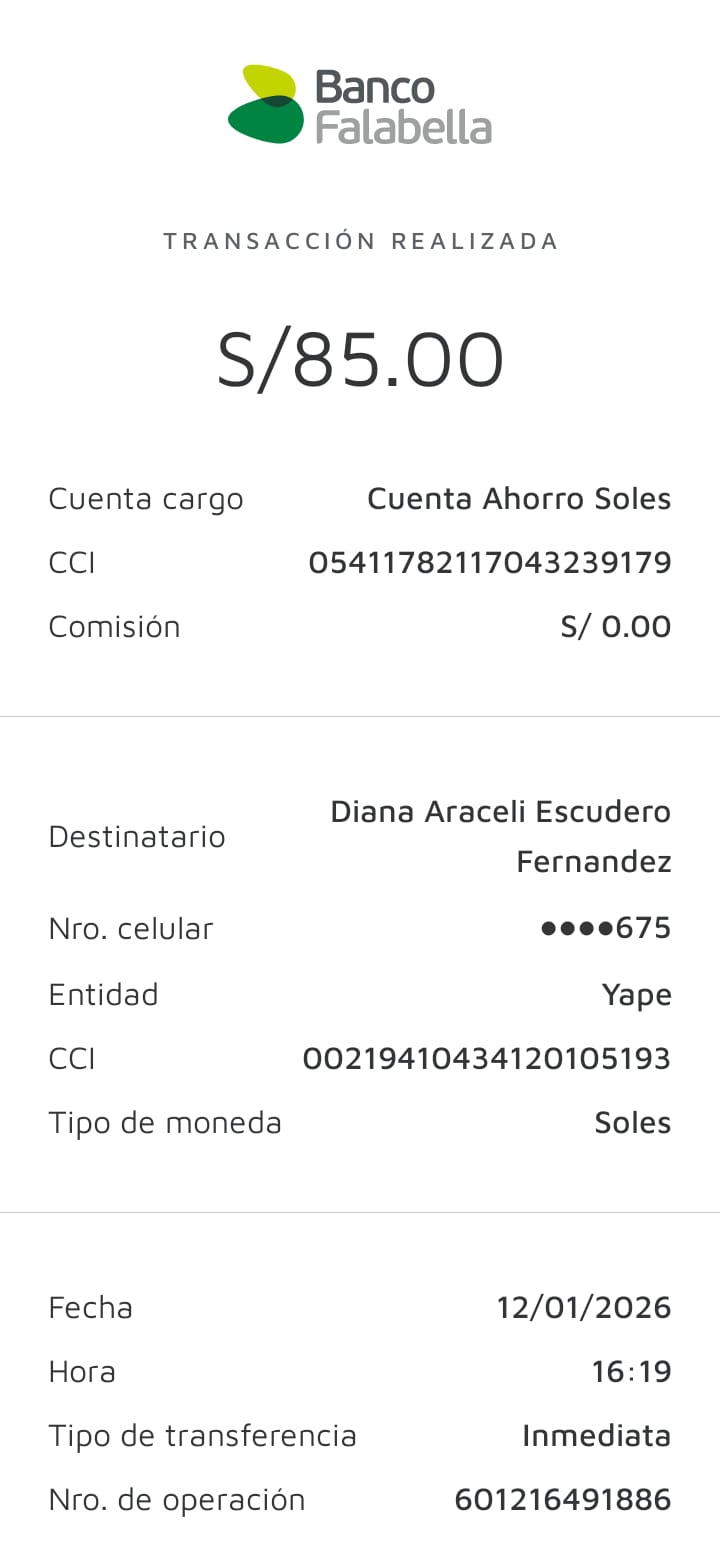Viewport: 720px width, 1561px height.
Task: Click the Yape entity value
Action: coord(636,995)
